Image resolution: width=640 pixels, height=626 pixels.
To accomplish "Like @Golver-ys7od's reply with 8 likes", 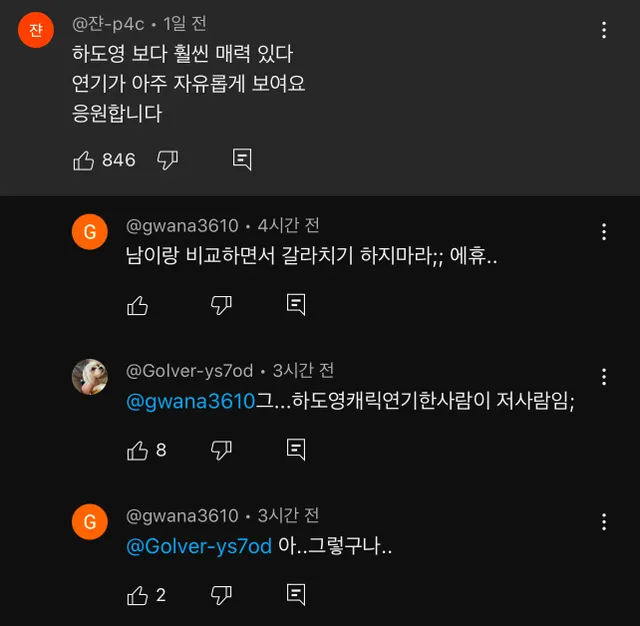I will click(138, 450).
